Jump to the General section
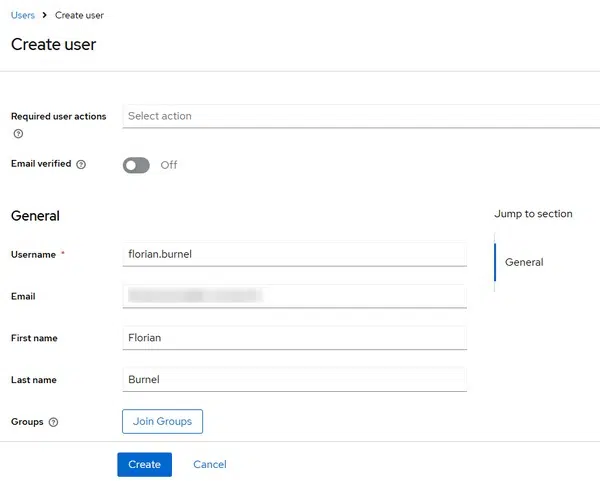 click(524, 262)
